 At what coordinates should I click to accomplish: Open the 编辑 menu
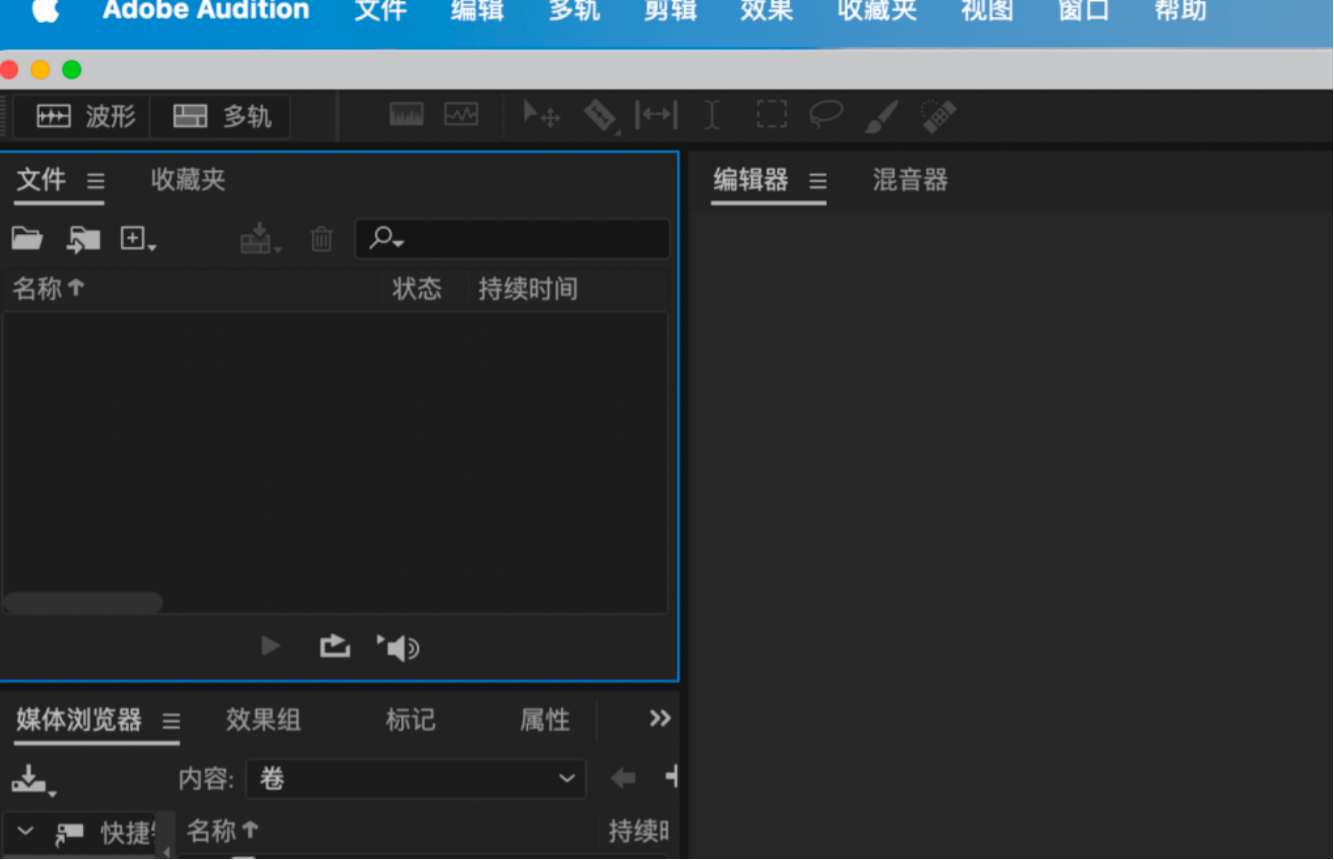477,11
